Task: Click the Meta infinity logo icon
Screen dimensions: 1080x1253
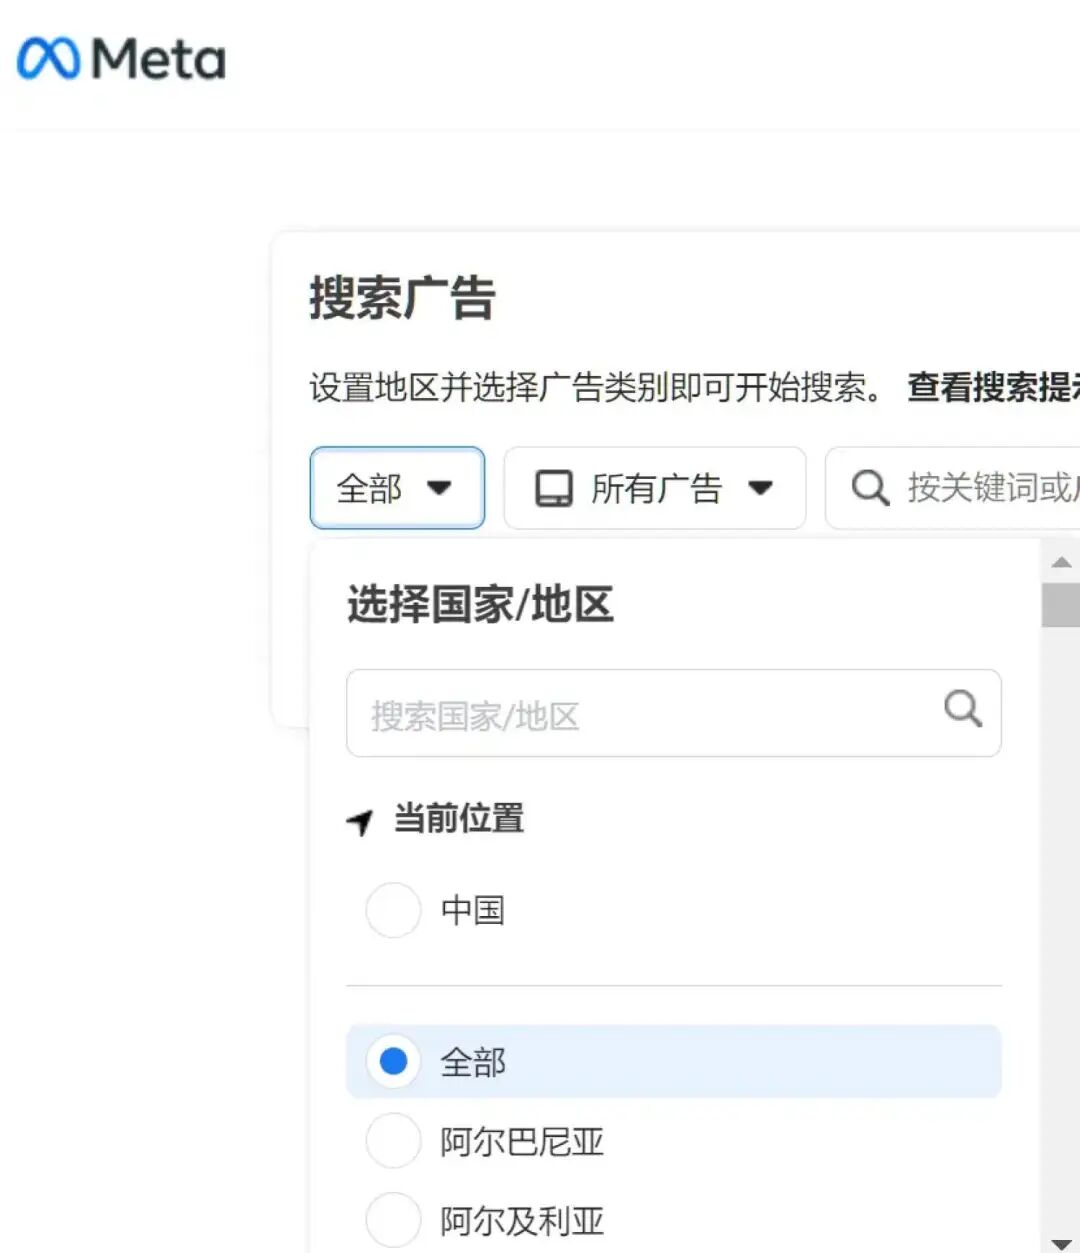Action: [48, 59]
